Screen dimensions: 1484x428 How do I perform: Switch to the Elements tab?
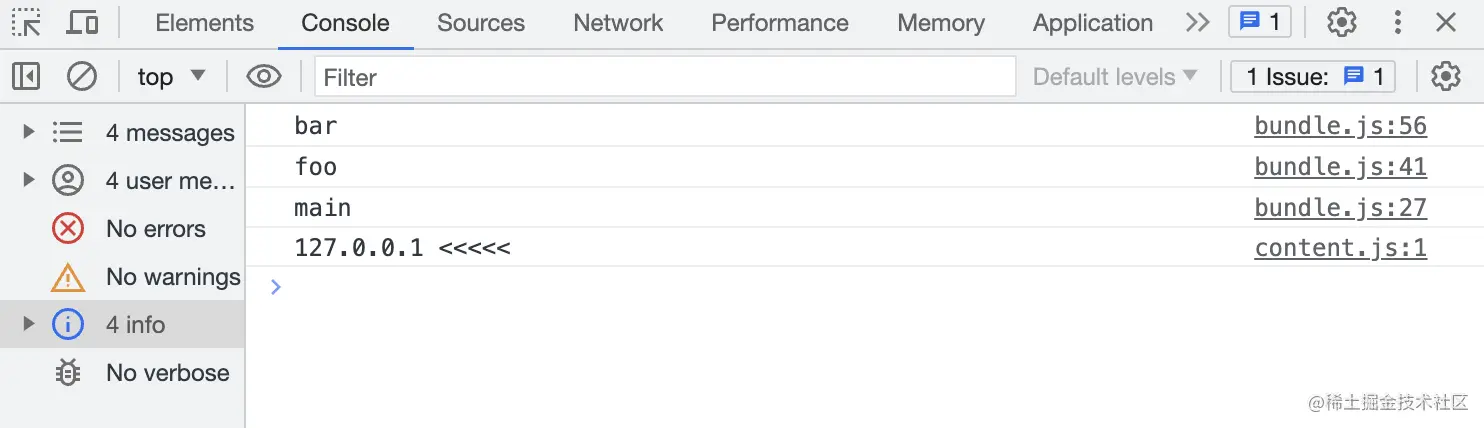[x=205, y=22]
